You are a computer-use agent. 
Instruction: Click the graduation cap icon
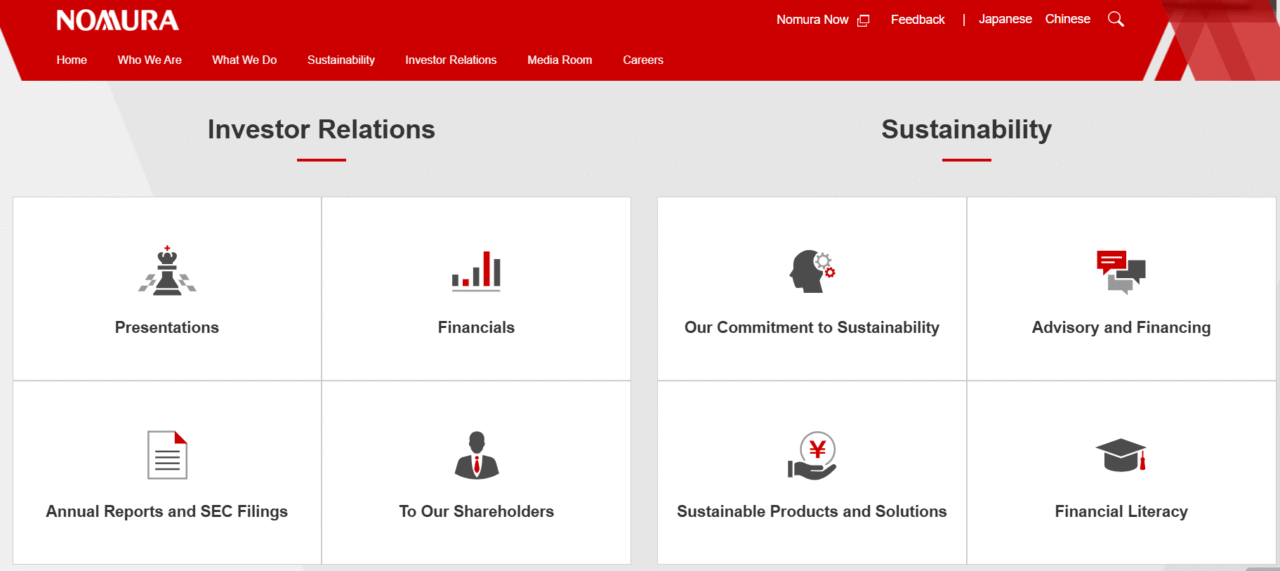tap(1121, 455)
